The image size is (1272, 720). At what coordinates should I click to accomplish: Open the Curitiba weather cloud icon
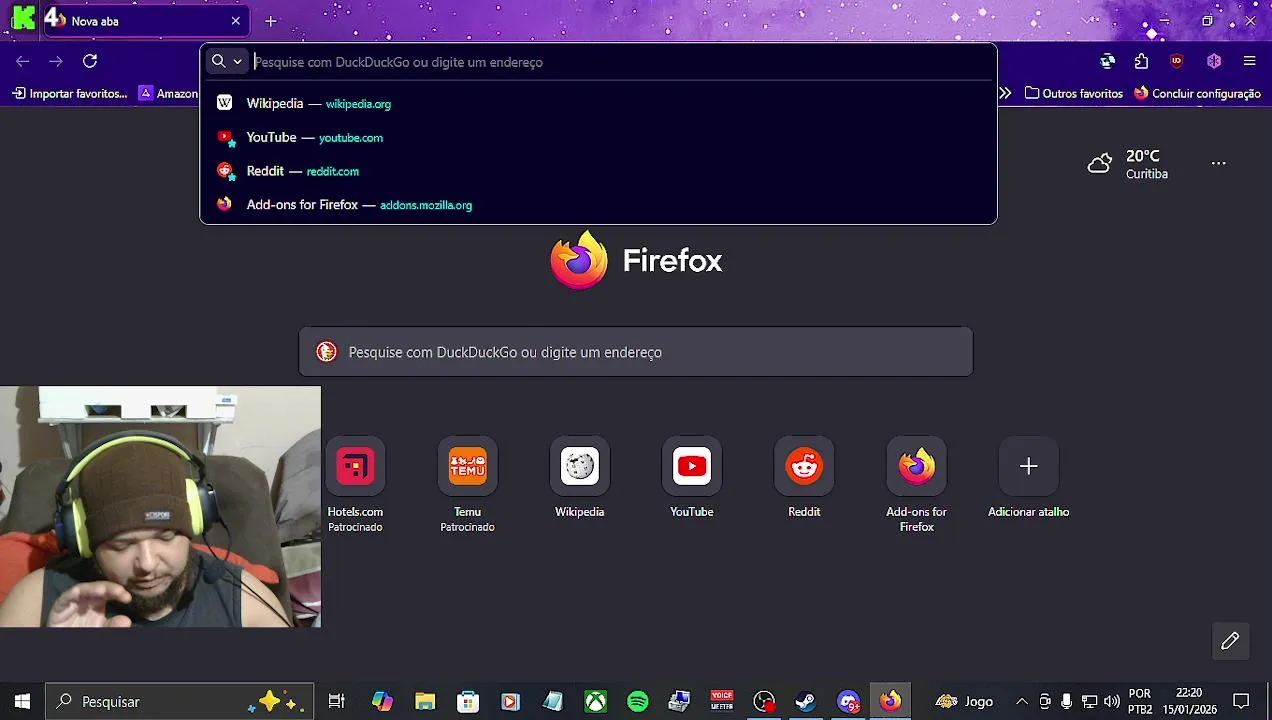click(1100, 164)
